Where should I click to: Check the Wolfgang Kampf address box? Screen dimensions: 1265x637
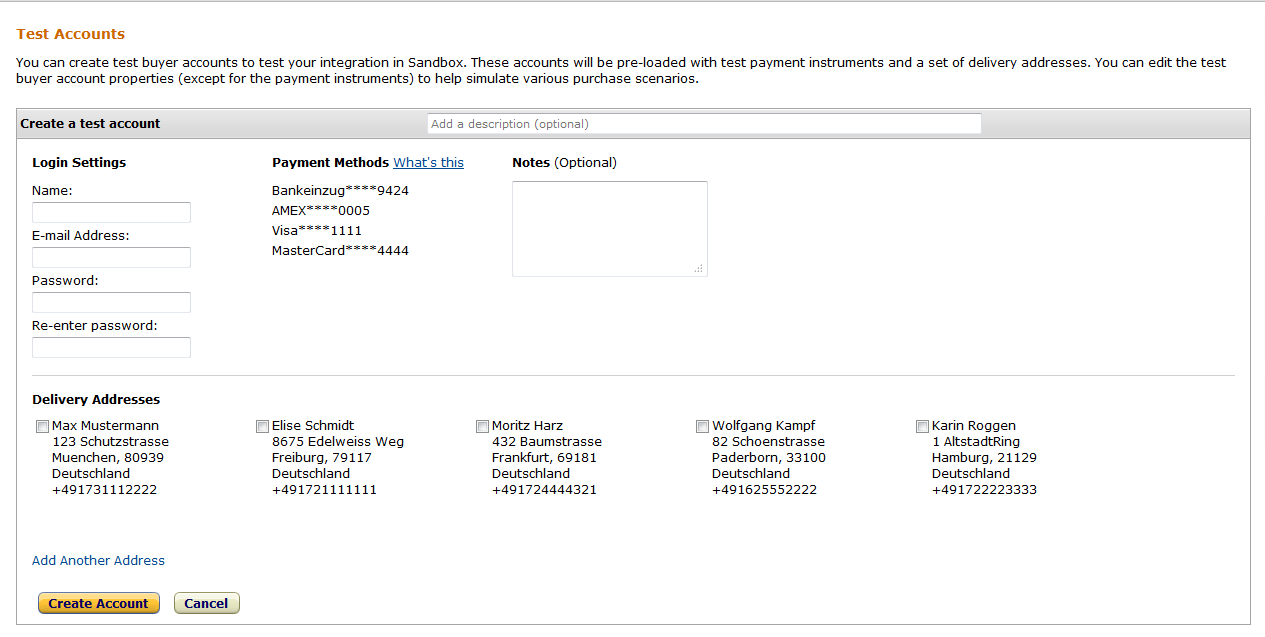702,426
